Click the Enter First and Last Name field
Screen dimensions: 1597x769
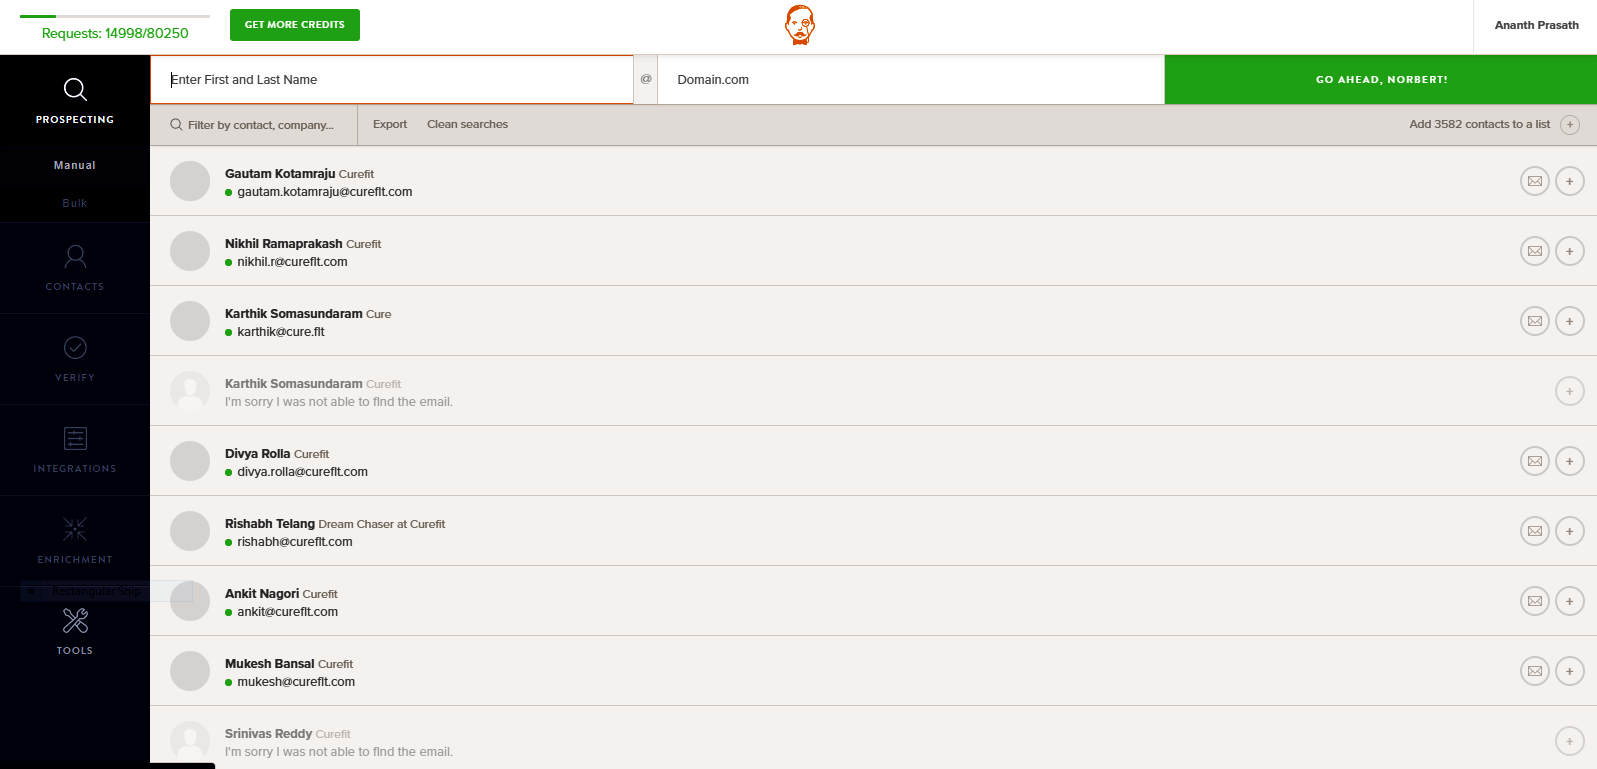coord(392,79)
